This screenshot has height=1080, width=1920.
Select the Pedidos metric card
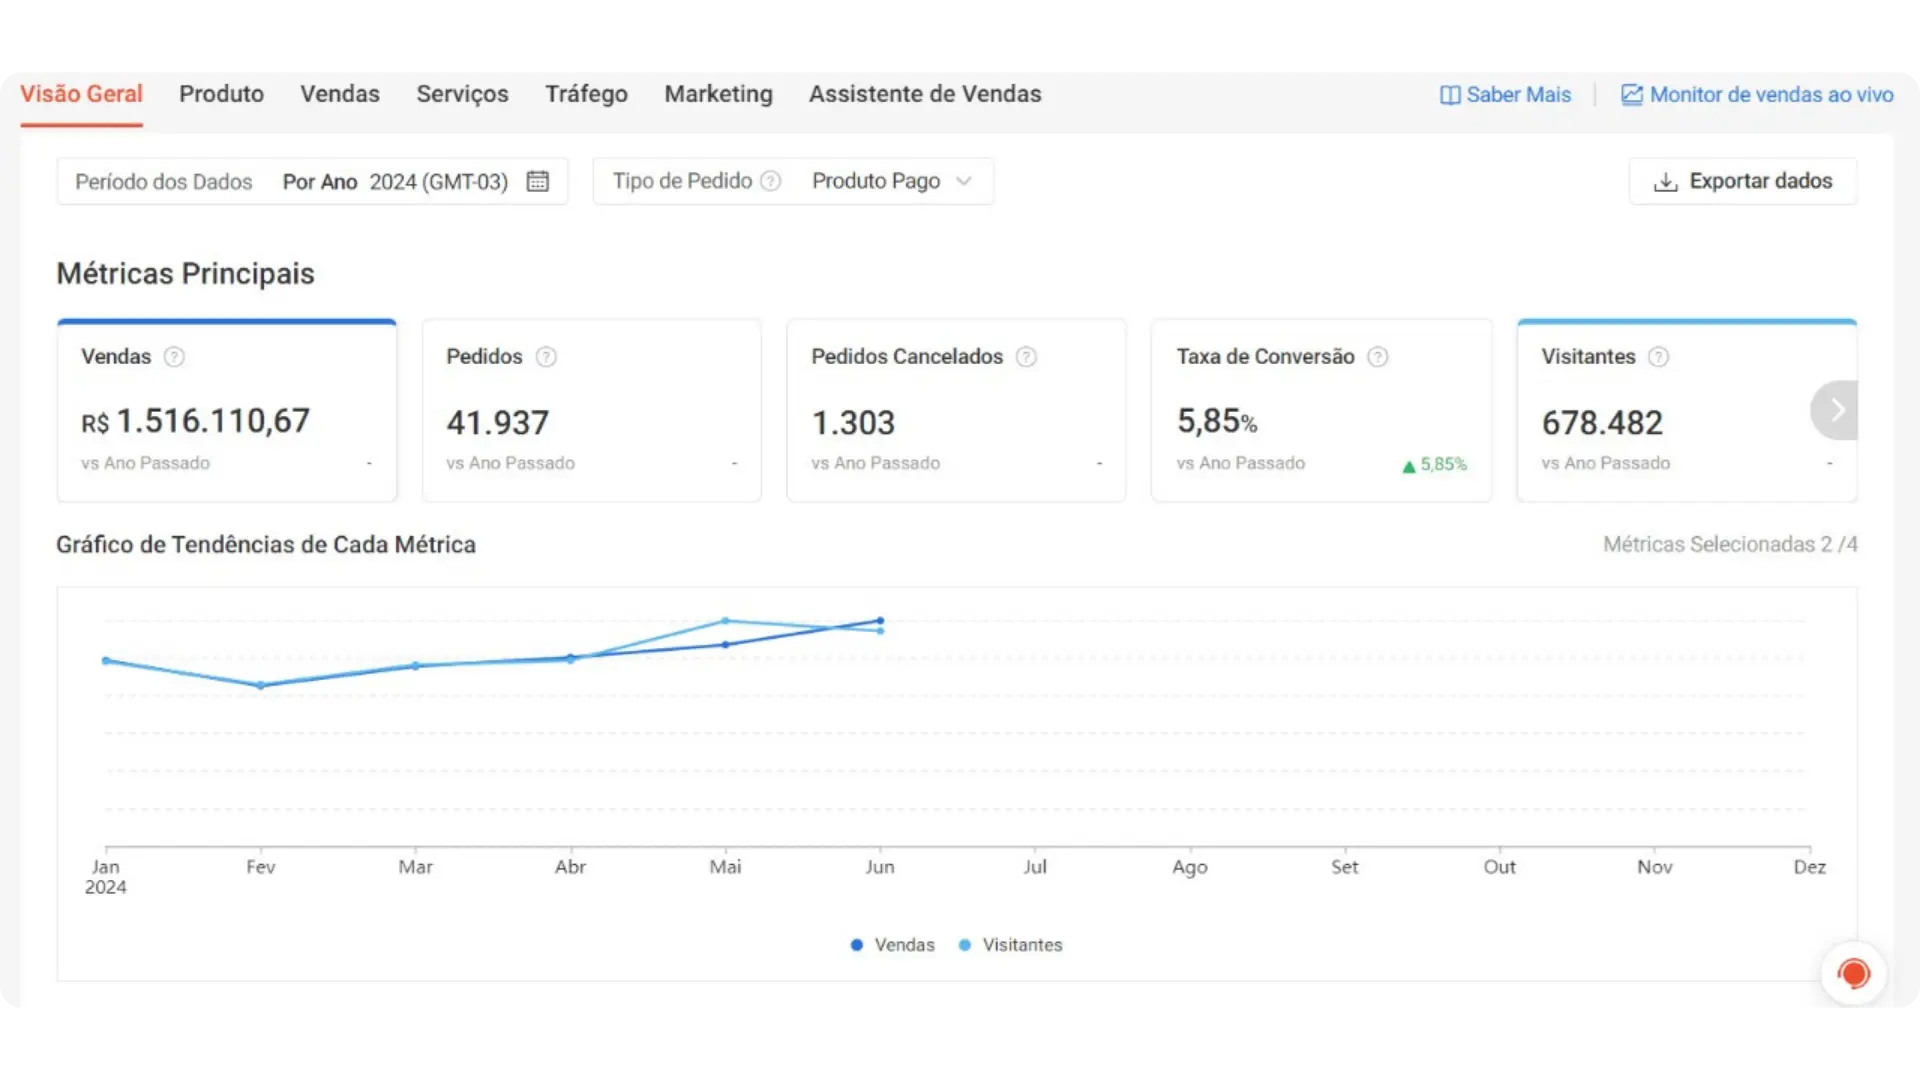tap(592, 410)
